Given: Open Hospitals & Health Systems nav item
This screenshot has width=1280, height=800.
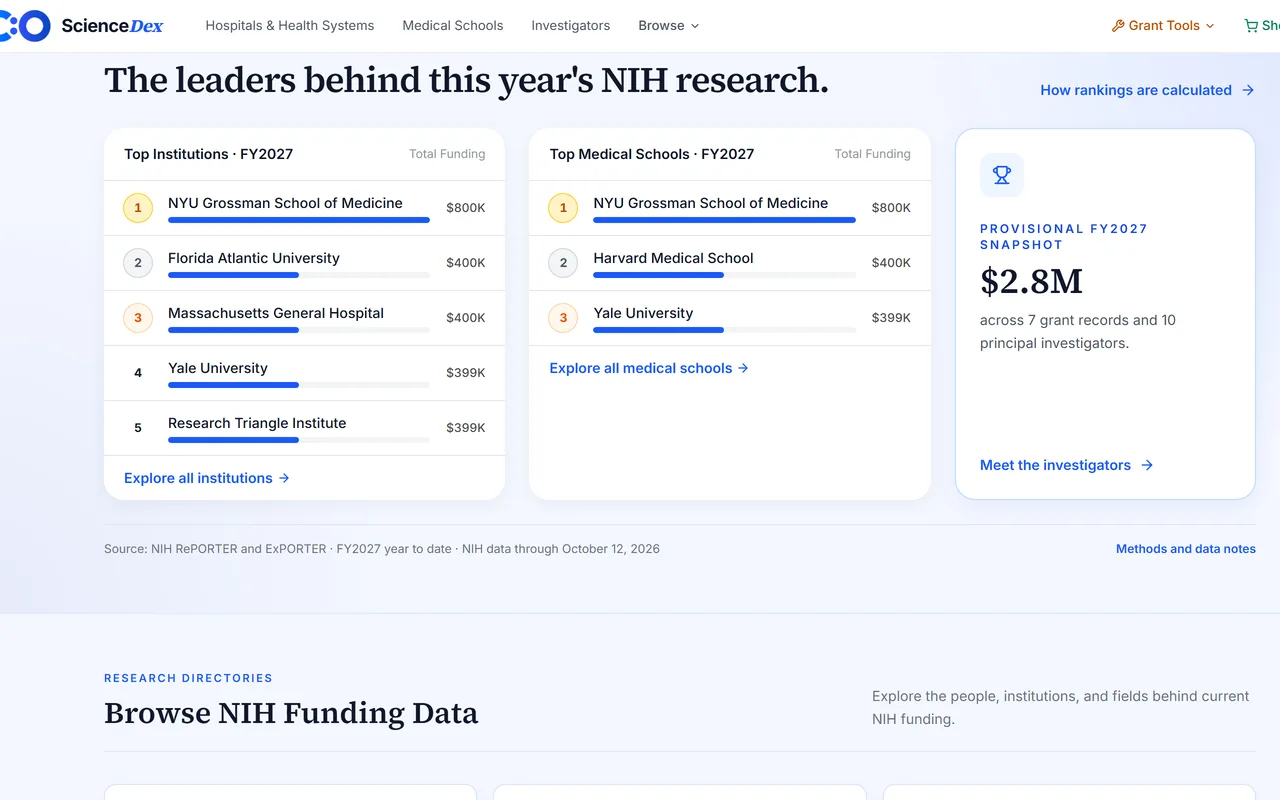Looking at the screenshot, I should click(x=290, y=26).
